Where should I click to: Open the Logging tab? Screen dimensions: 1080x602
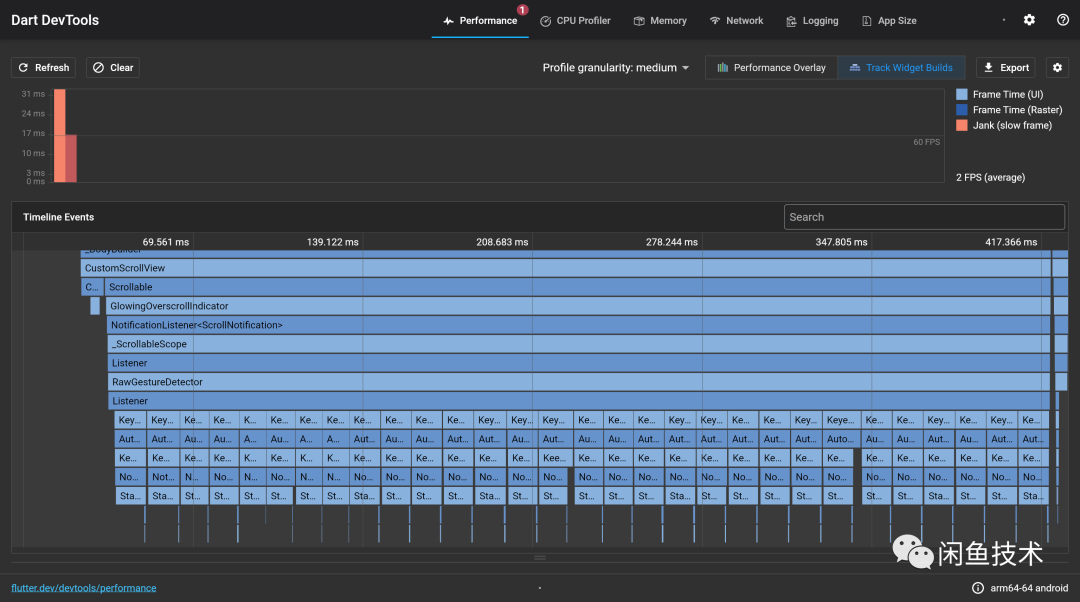click(812, 20)
